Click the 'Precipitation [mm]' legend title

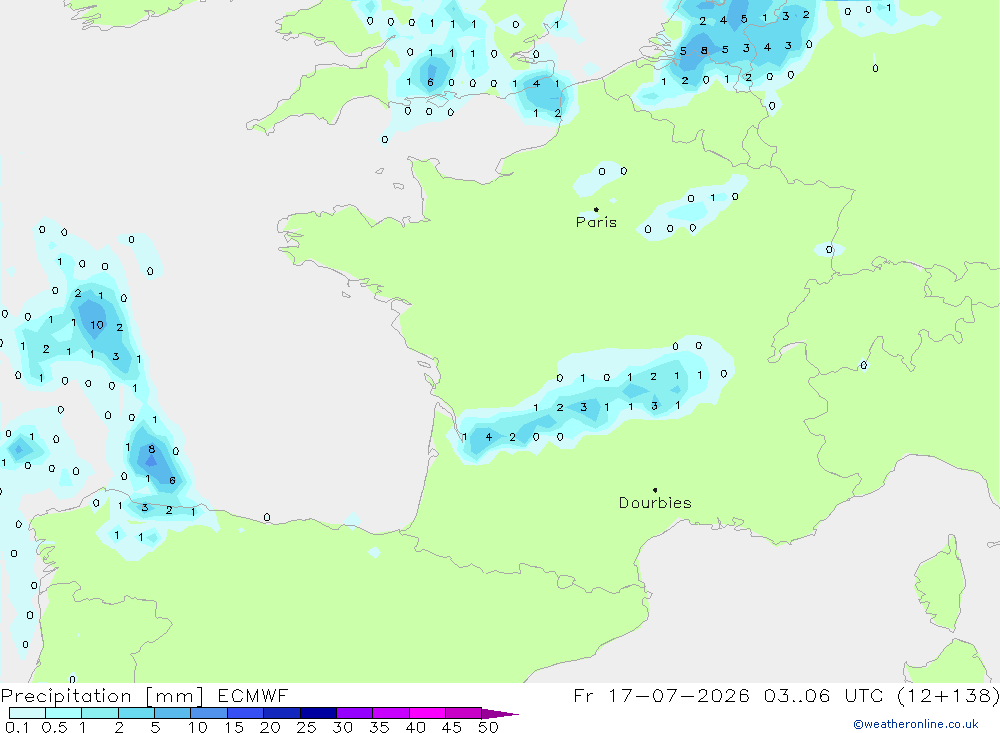point(102,696)
